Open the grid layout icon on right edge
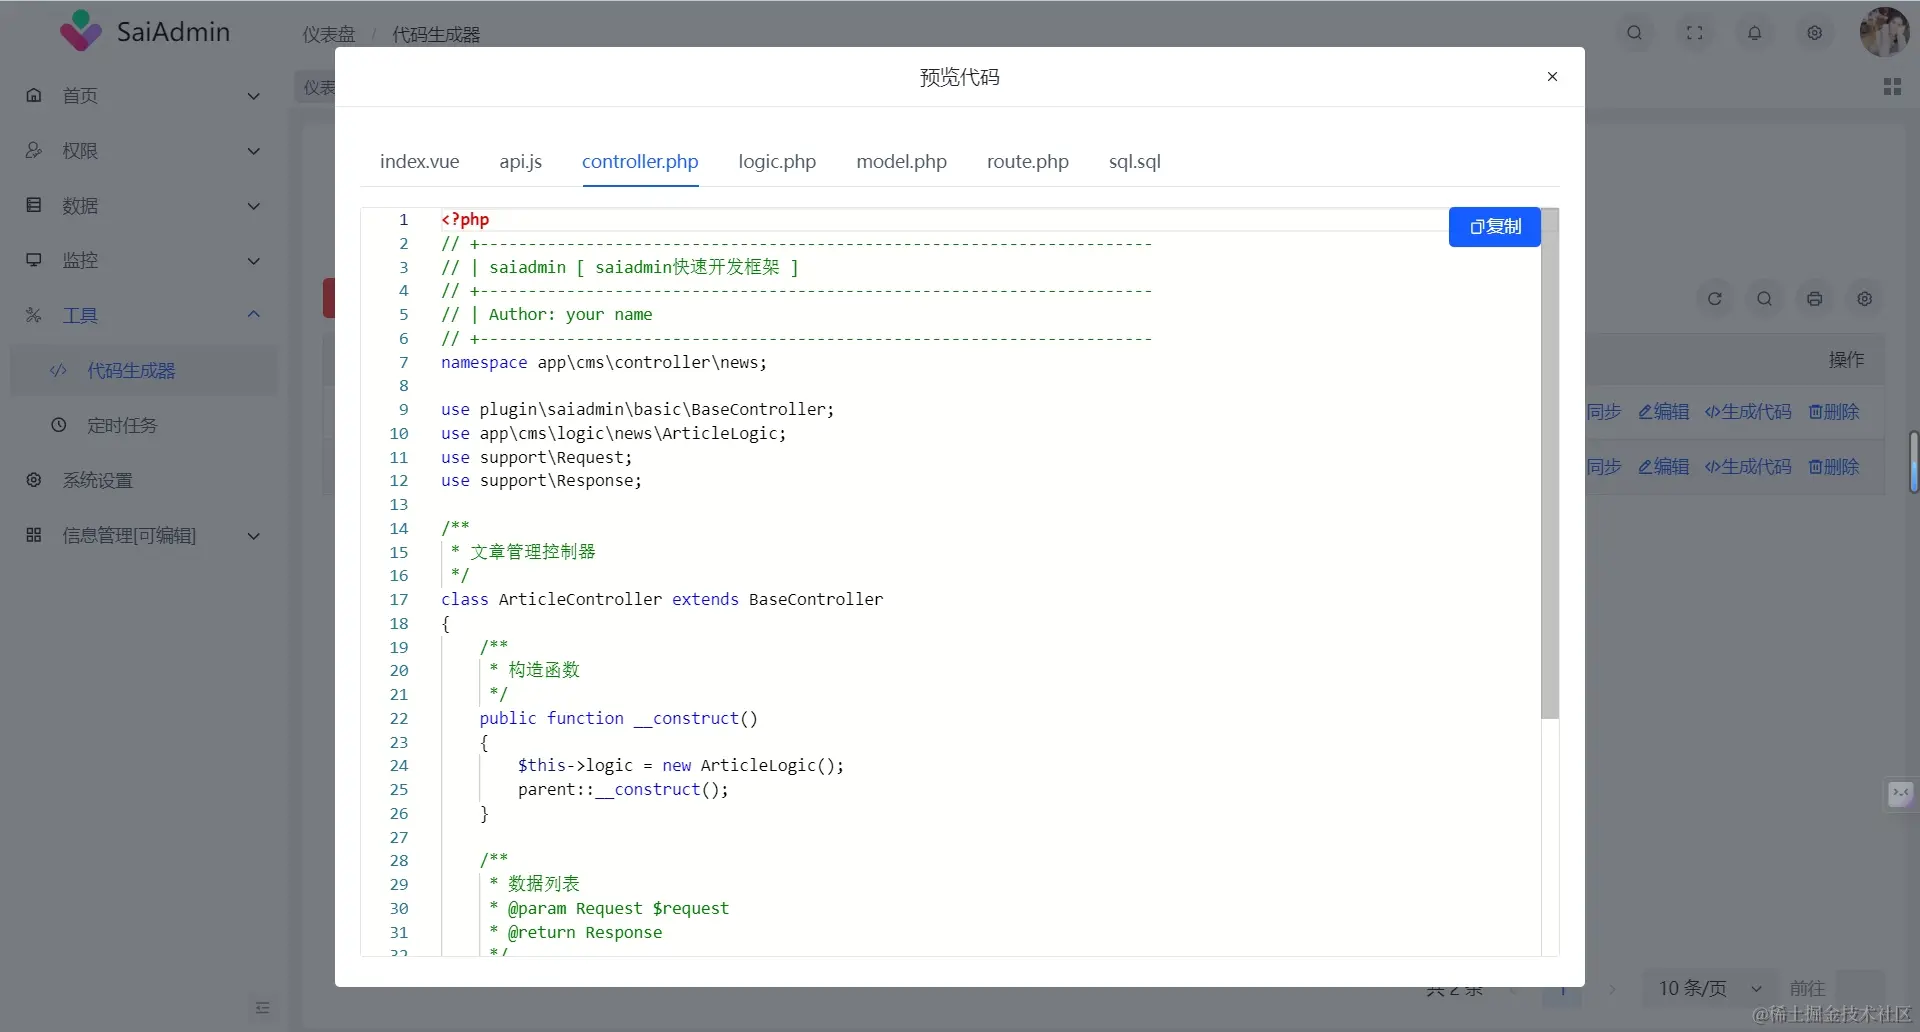Screen dimensions: 1920x1032 click(x=1892, y=86)
